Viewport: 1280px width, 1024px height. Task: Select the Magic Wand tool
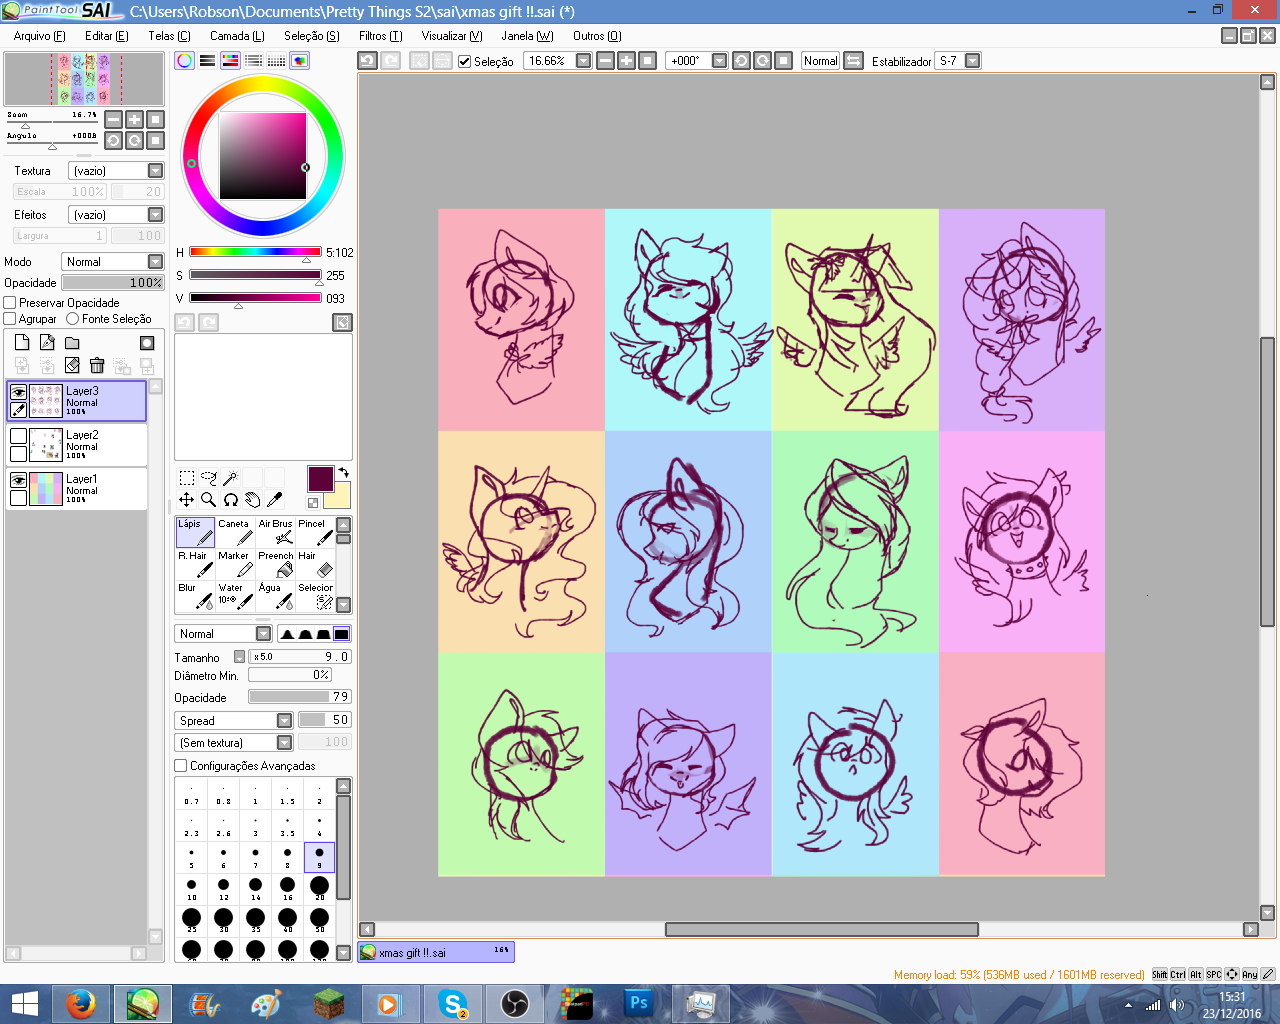pos(231,478)
